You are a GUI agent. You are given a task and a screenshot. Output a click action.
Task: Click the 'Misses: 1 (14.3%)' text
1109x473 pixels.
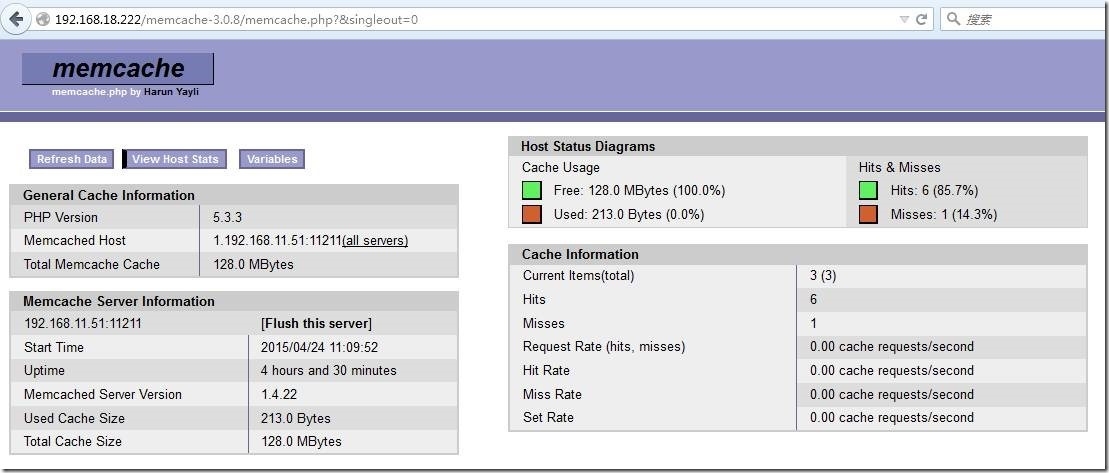943,214
